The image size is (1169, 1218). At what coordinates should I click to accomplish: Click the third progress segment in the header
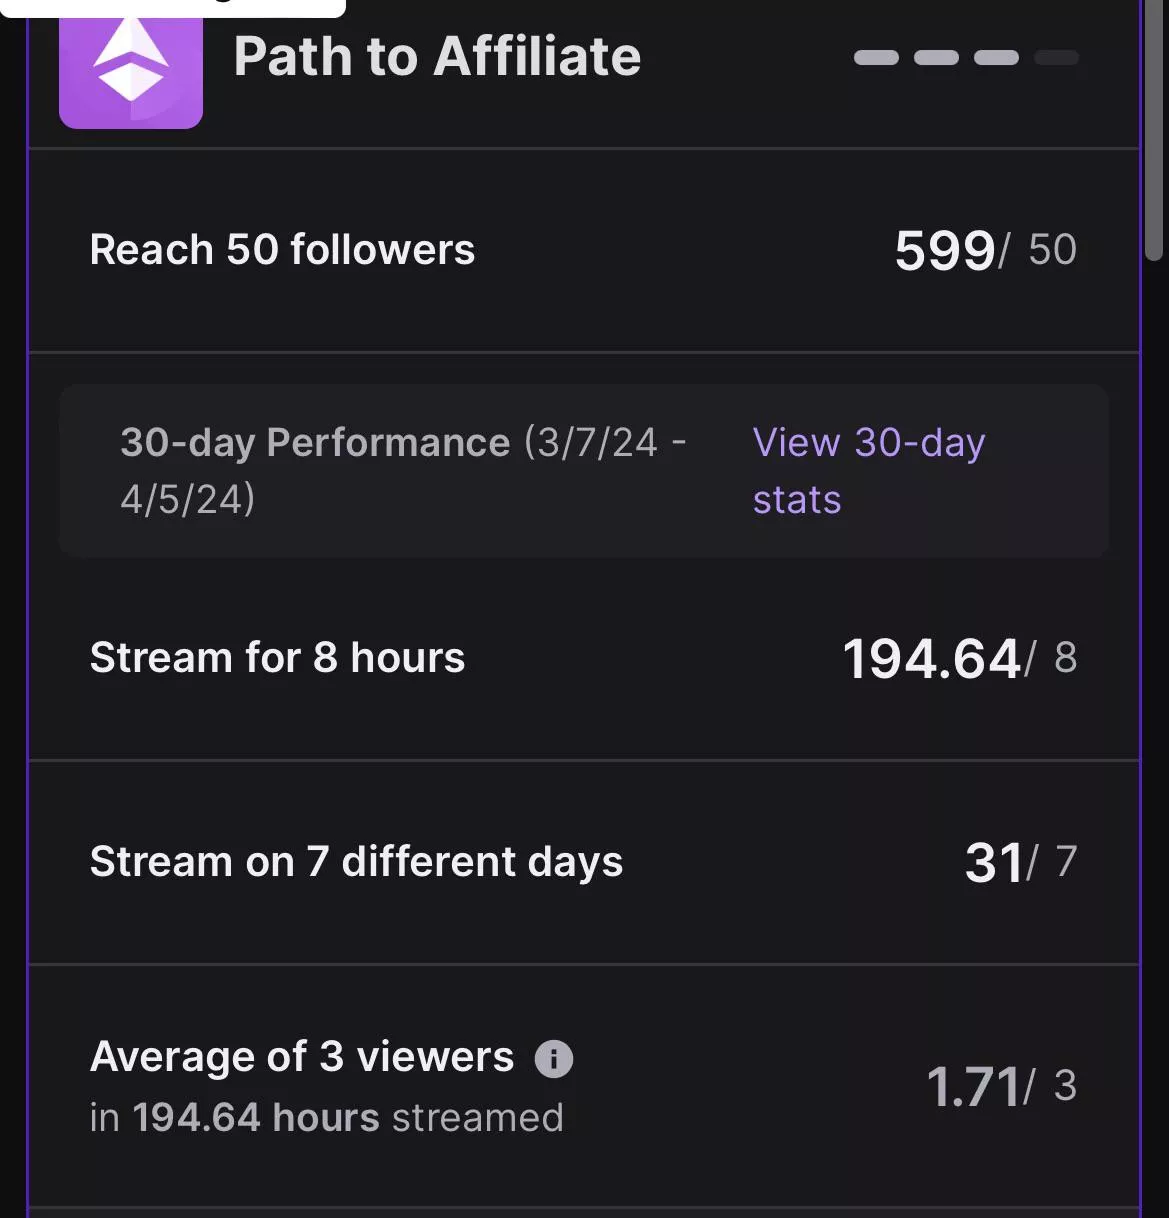click(996, 58)
